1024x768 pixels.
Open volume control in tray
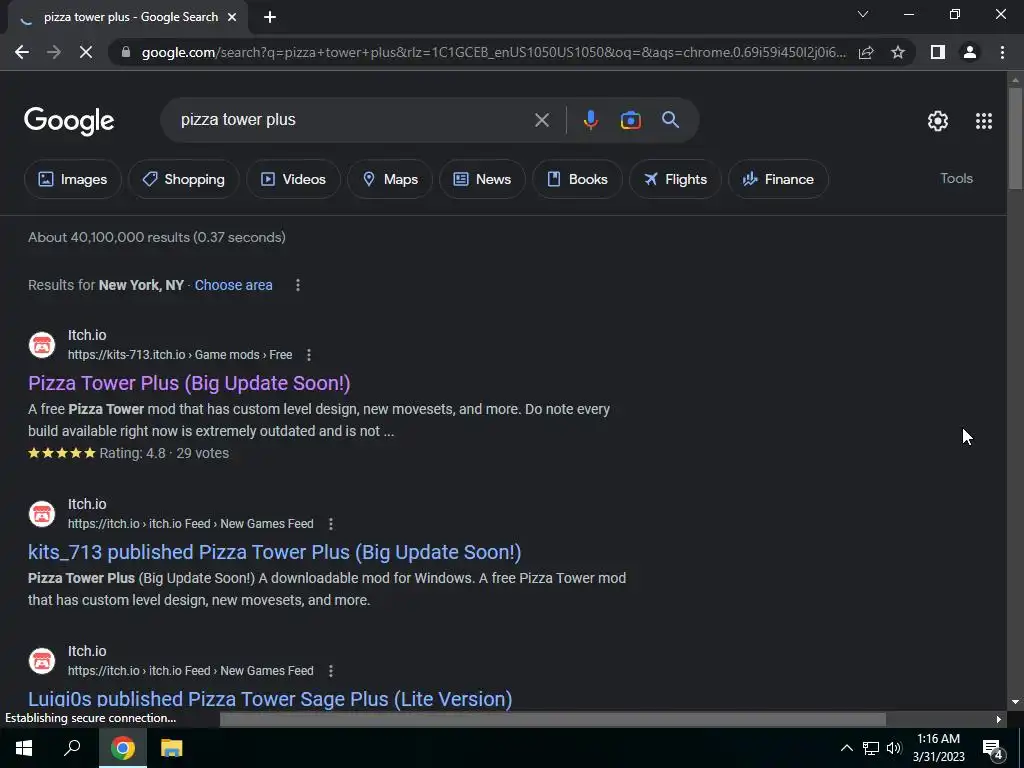[894, 748]
